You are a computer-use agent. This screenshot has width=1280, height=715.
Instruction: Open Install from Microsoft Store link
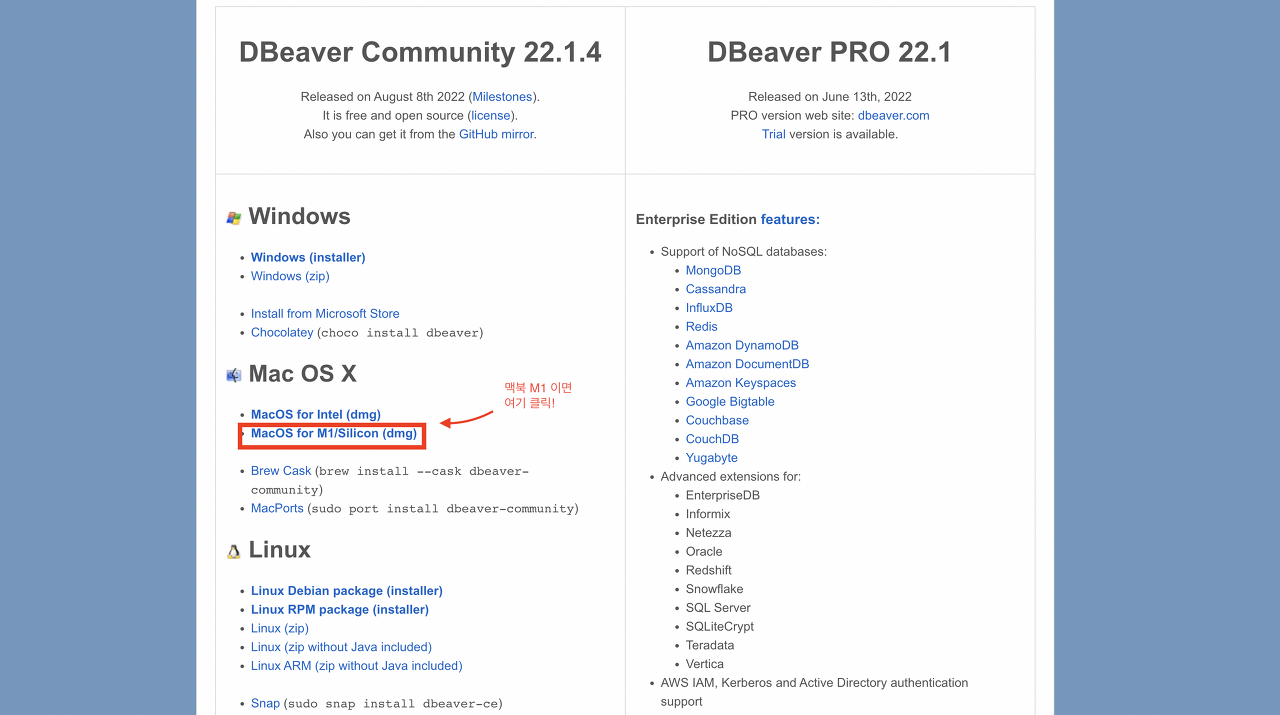click(x=325, y=314)
